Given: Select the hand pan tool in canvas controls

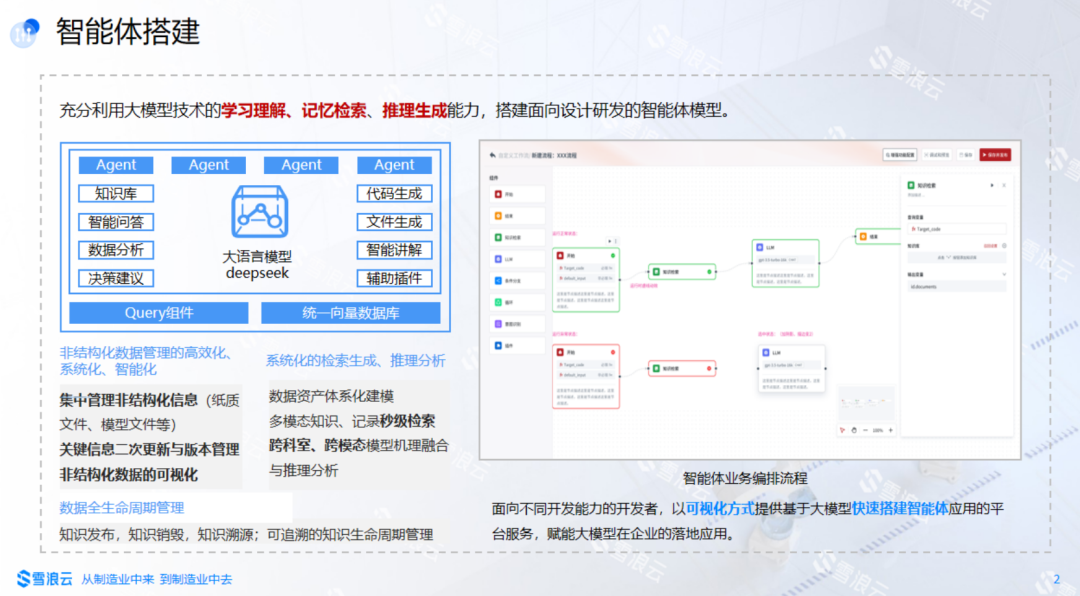Looking at the screenshot, I should [x=854, y=430].
